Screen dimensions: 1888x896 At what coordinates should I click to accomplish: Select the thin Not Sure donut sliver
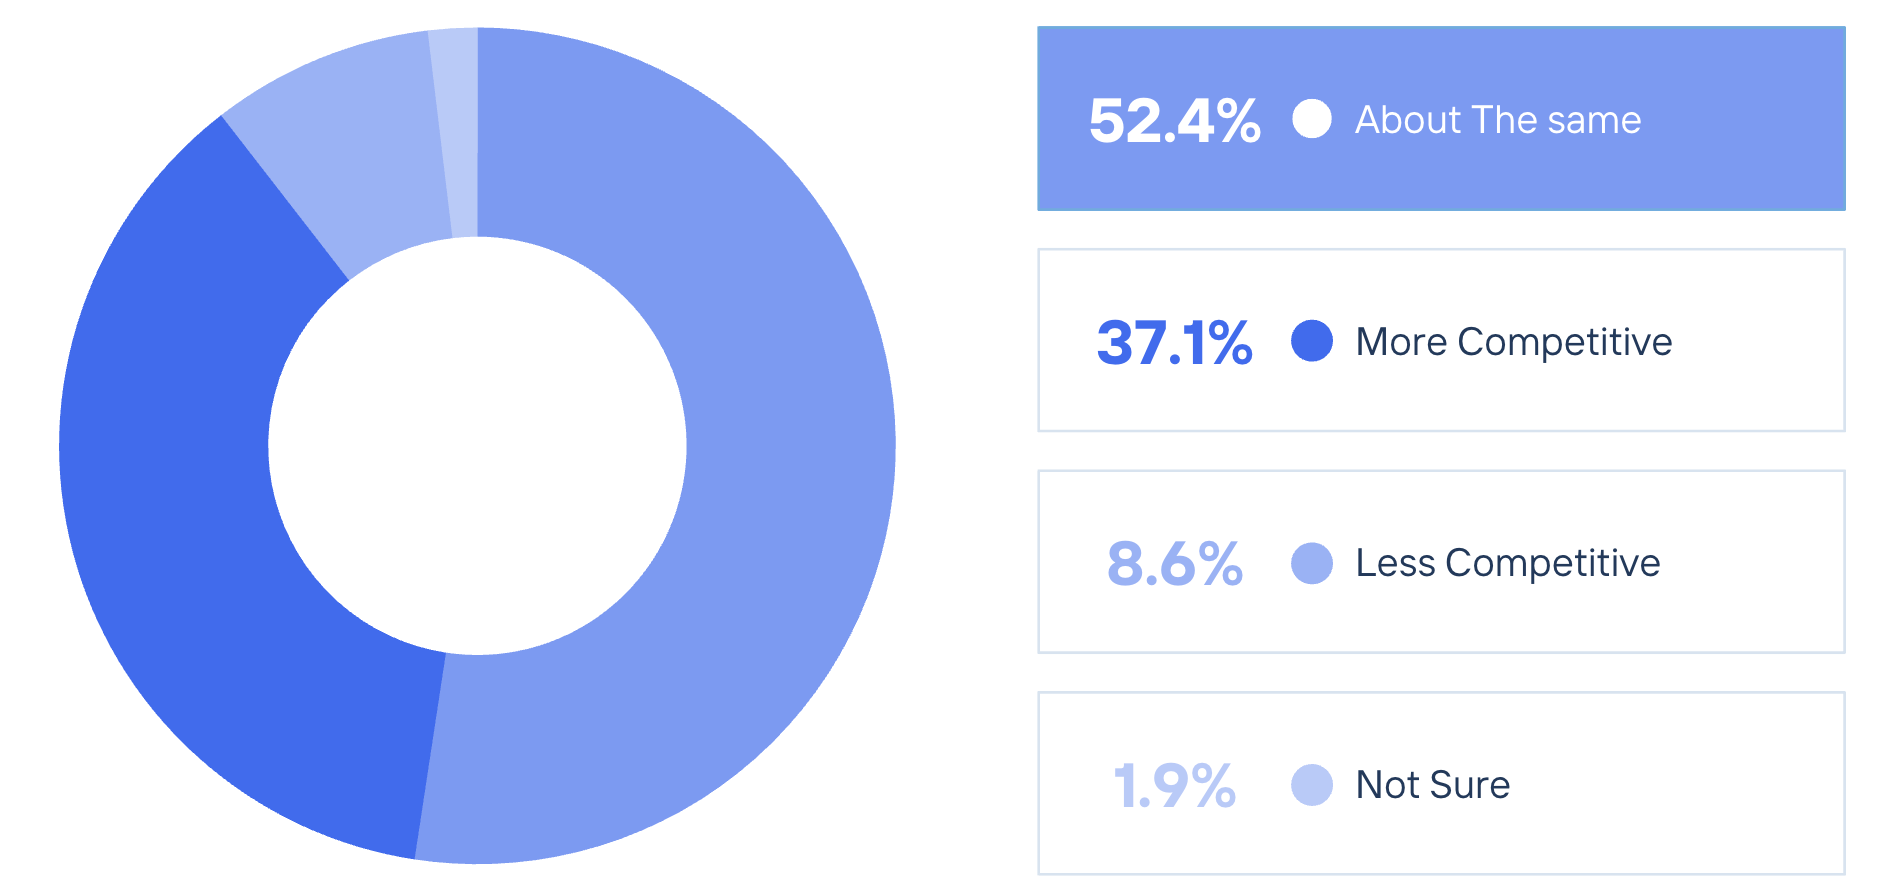click(x=456, y=130)
